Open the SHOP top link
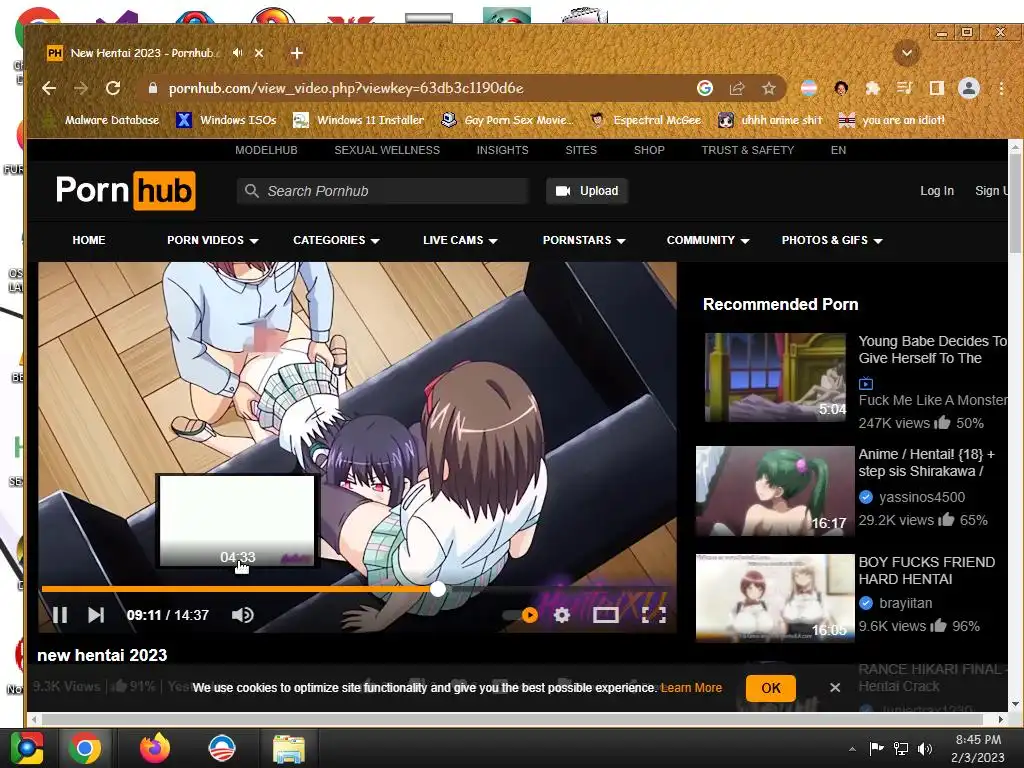 click(x=649, y=150)
